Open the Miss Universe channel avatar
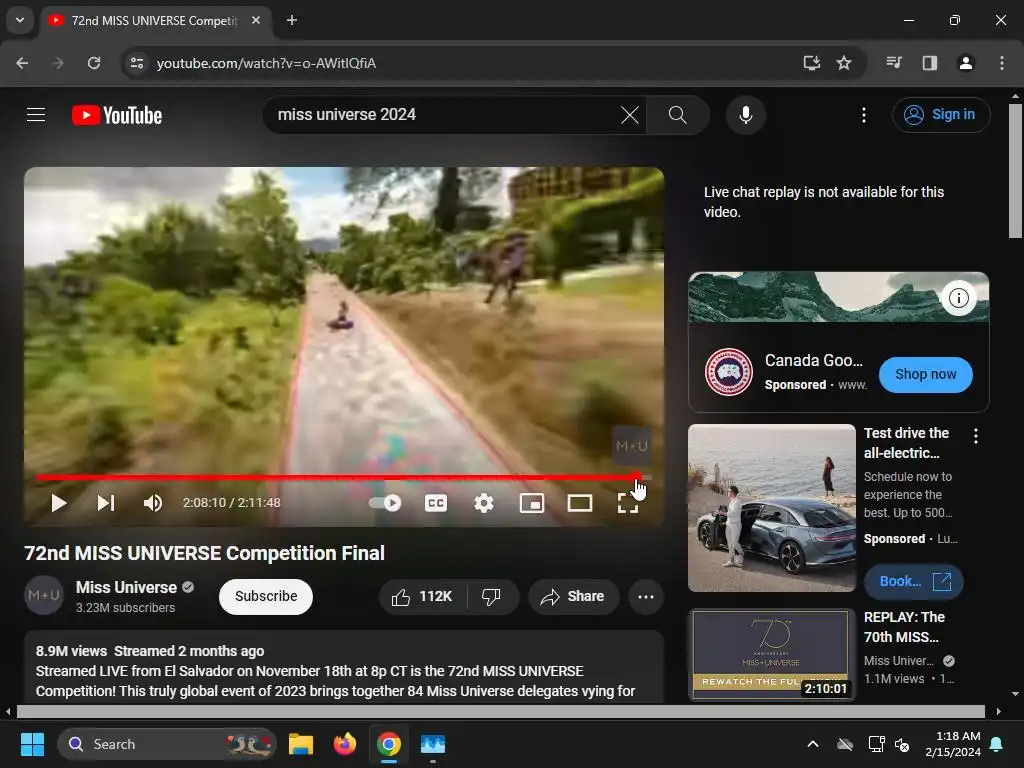 [x=44, y=596]
